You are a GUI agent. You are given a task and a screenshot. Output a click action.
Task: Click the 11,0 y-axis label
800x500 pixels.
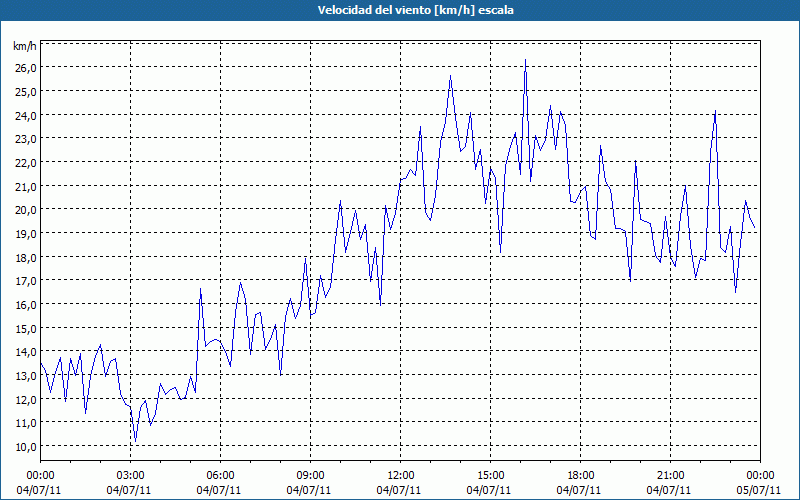click(25, 422)
